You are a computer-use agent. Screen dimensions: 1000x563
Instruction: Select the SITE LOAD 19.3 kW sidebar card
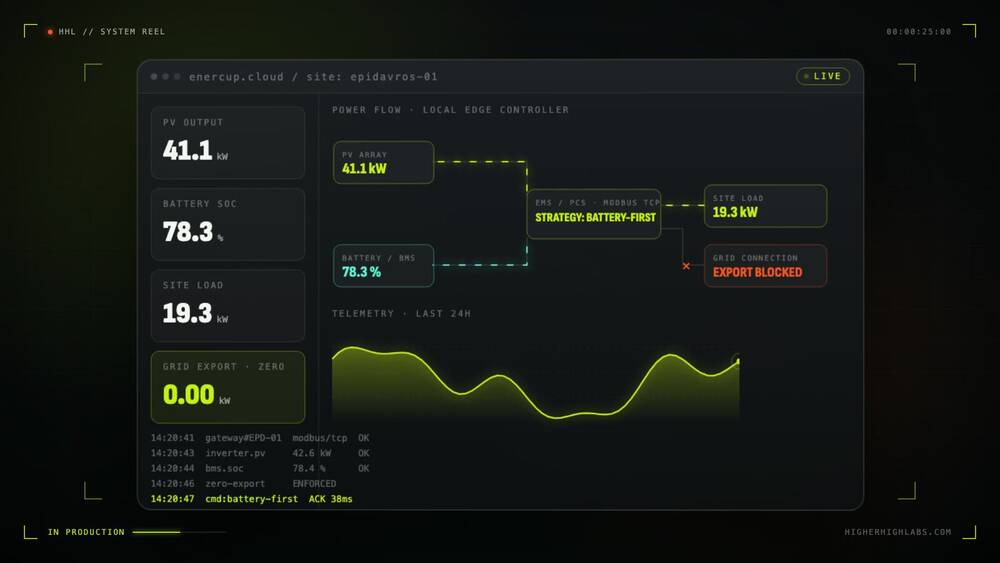(228, 306)
